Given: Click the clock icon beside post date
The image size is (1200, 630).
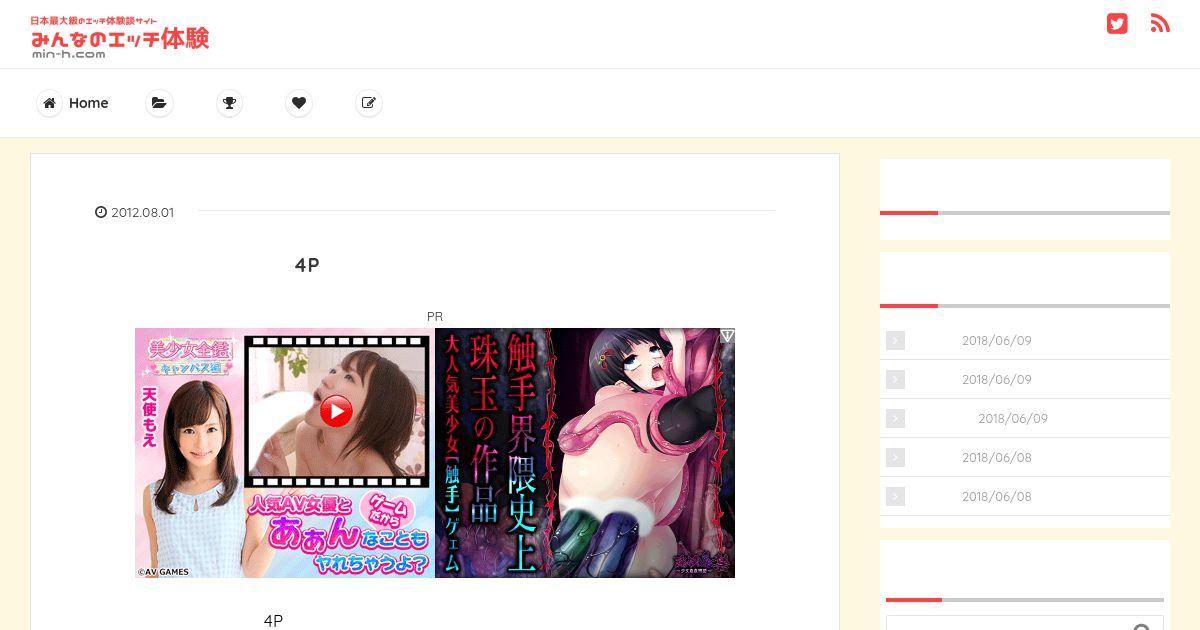Looking at the screenshot, I should (x=100, y=212).
